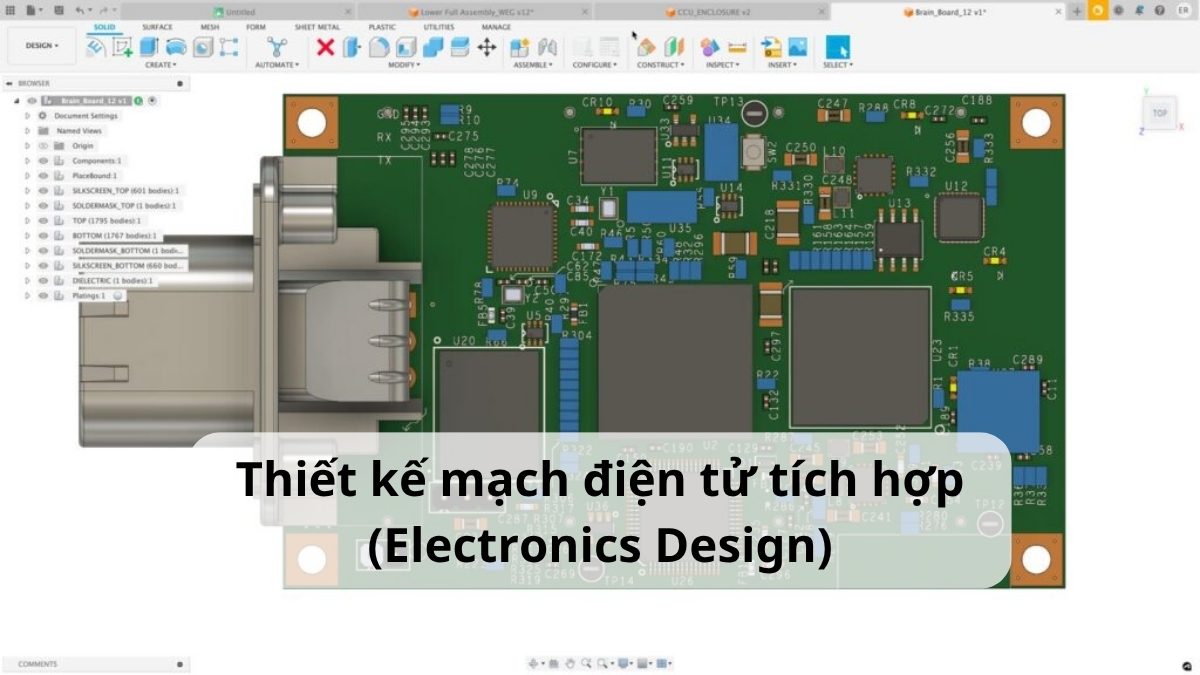Click the COMMENTS panel header
This screenshot has height=675, width=1200.
(x=95, y=664)
